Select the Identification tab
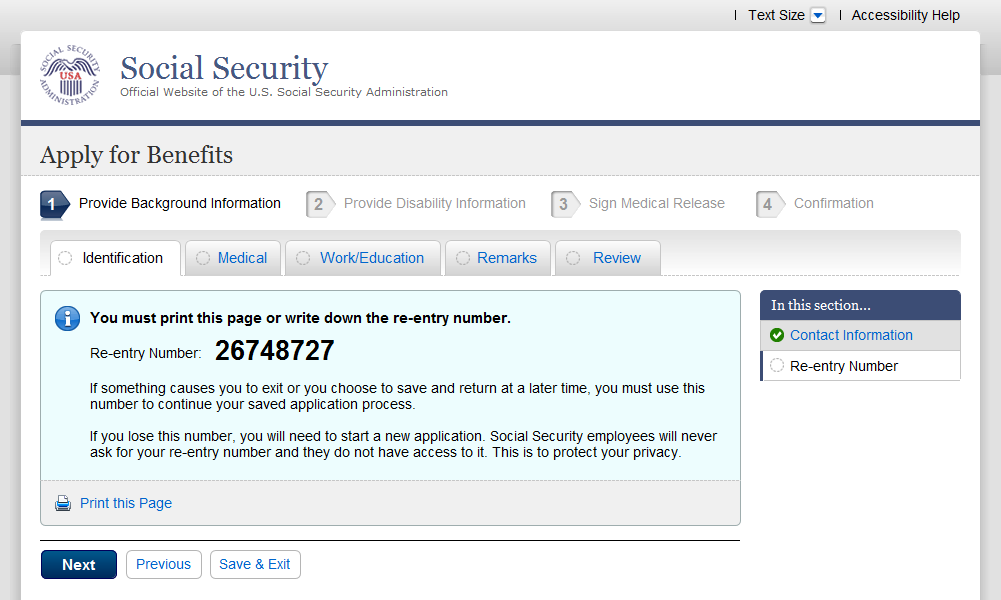 tap(116, 258)
